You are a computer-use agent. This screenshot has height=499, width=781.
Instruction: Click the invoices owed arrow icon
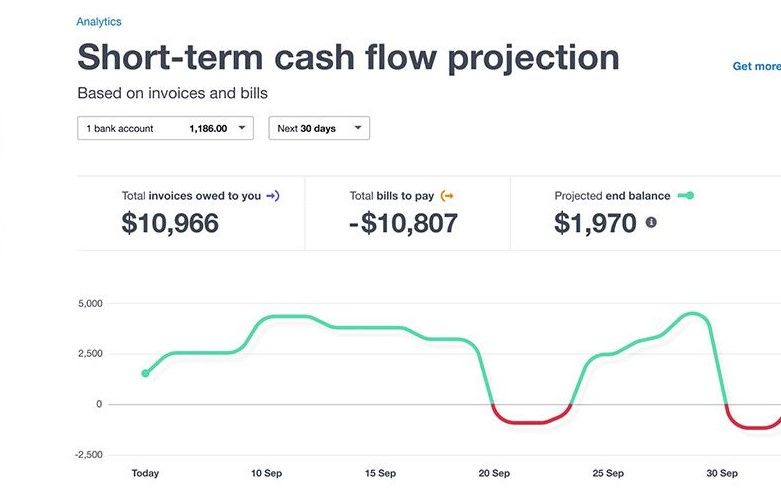click(273, 196)
